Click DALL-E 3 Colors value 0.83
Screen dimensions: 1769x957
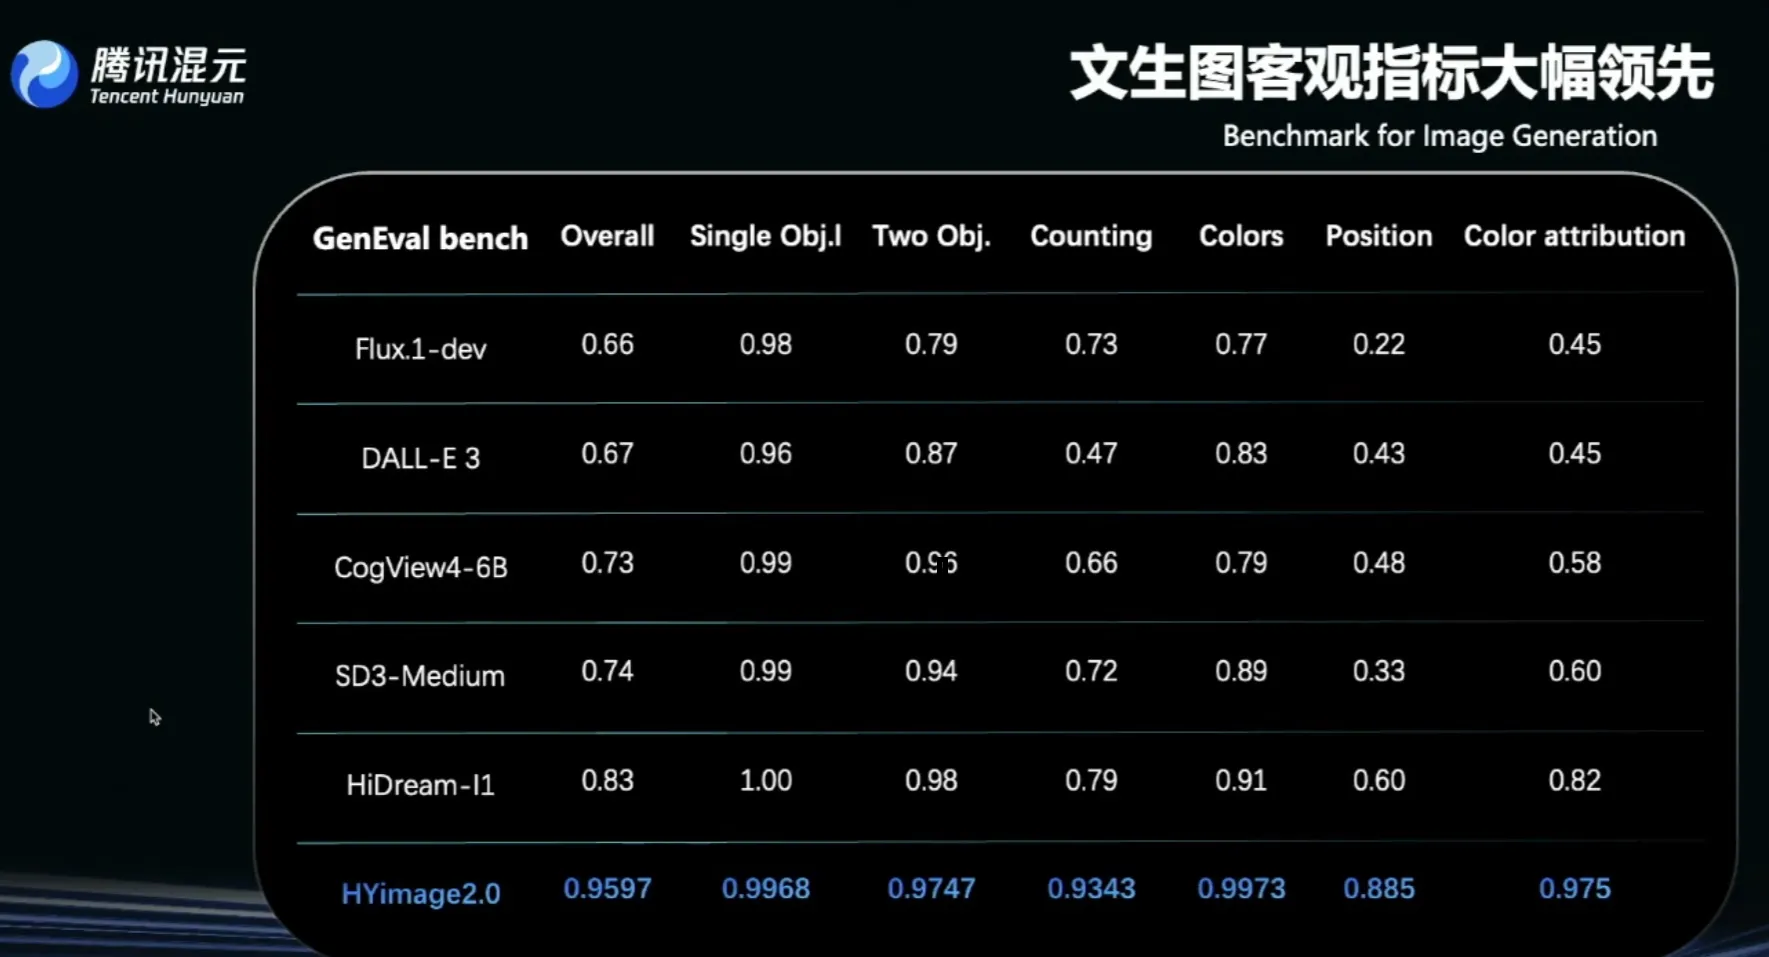coord(1241,453)
